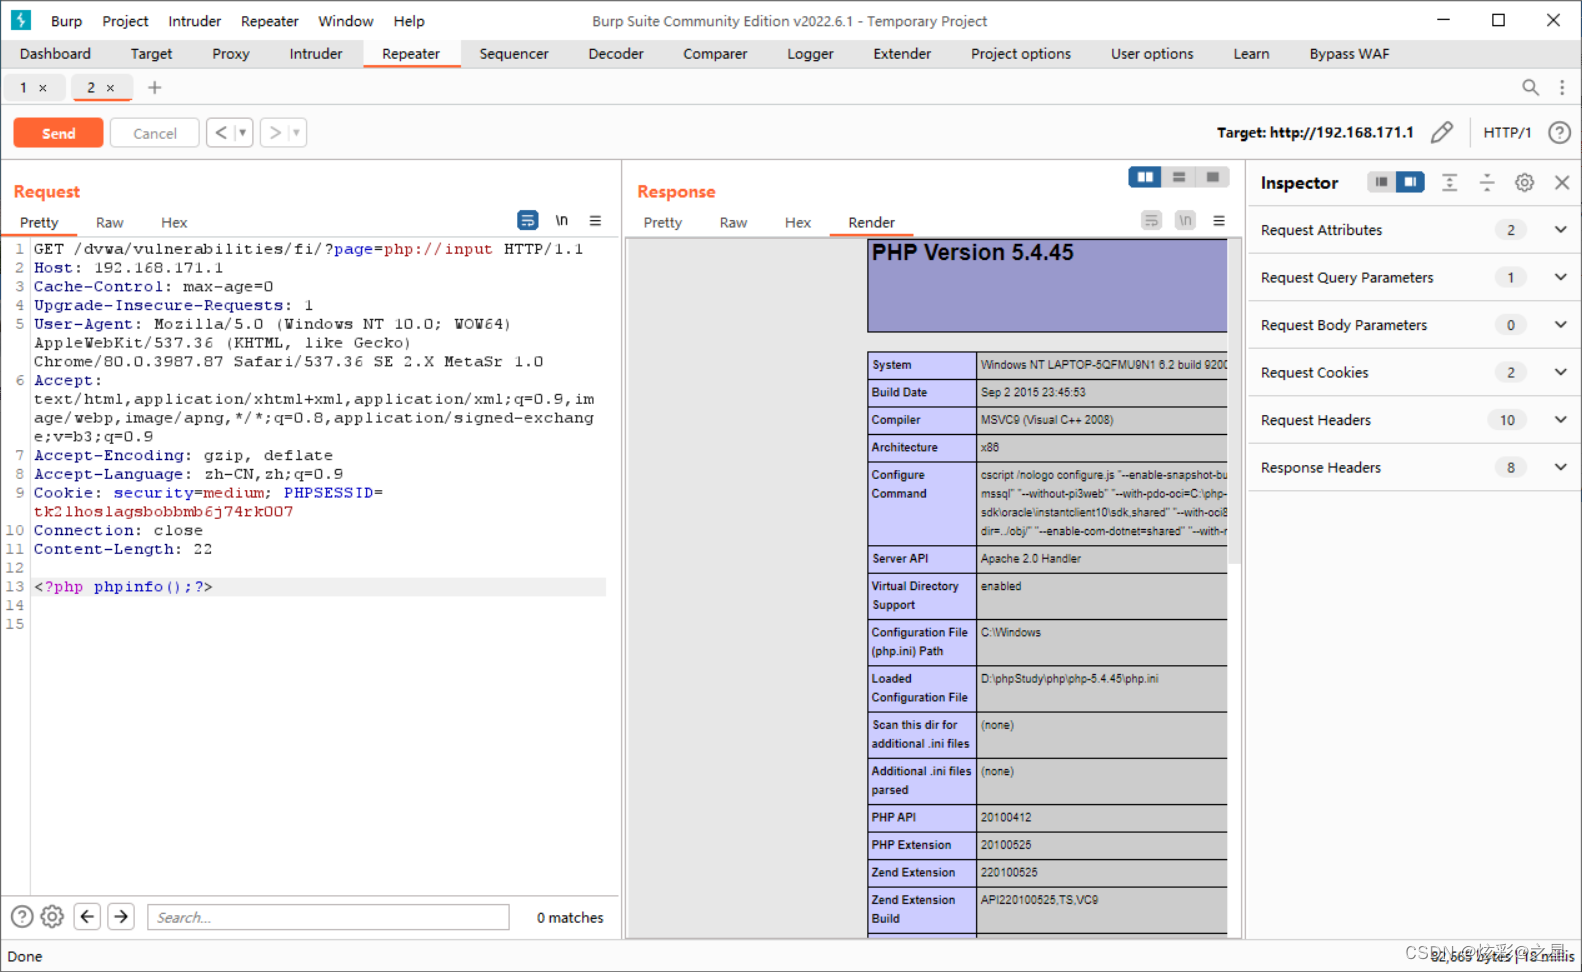Open search help question icon at bottom
1582x972 pixels.
(x=22, y=917)
